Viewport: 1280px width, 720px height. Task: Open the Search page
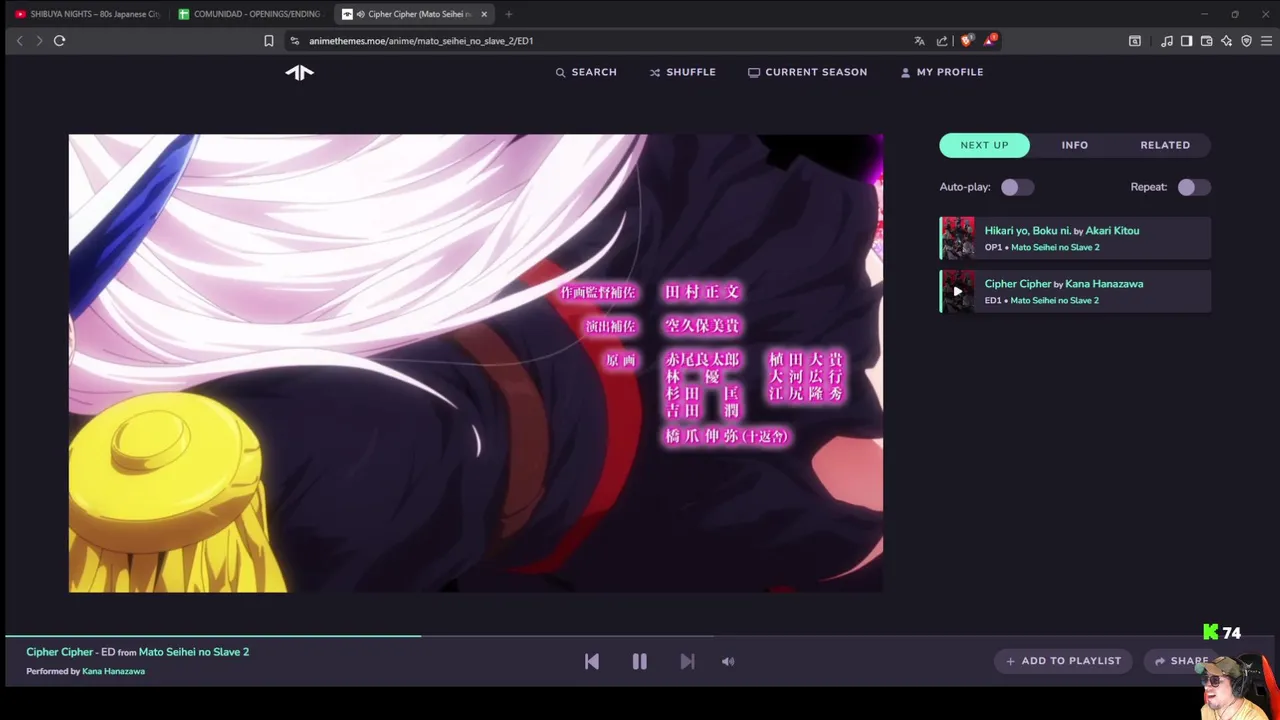pyautogui.click(x=586, y=72)
